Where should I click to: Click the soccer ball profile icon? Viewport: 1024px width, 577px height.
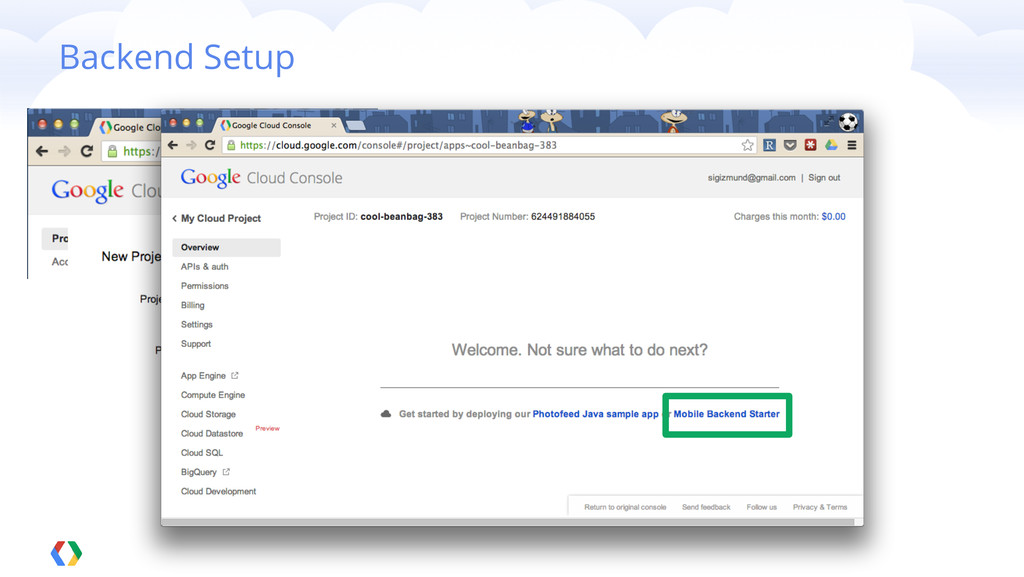pos(848,122)
